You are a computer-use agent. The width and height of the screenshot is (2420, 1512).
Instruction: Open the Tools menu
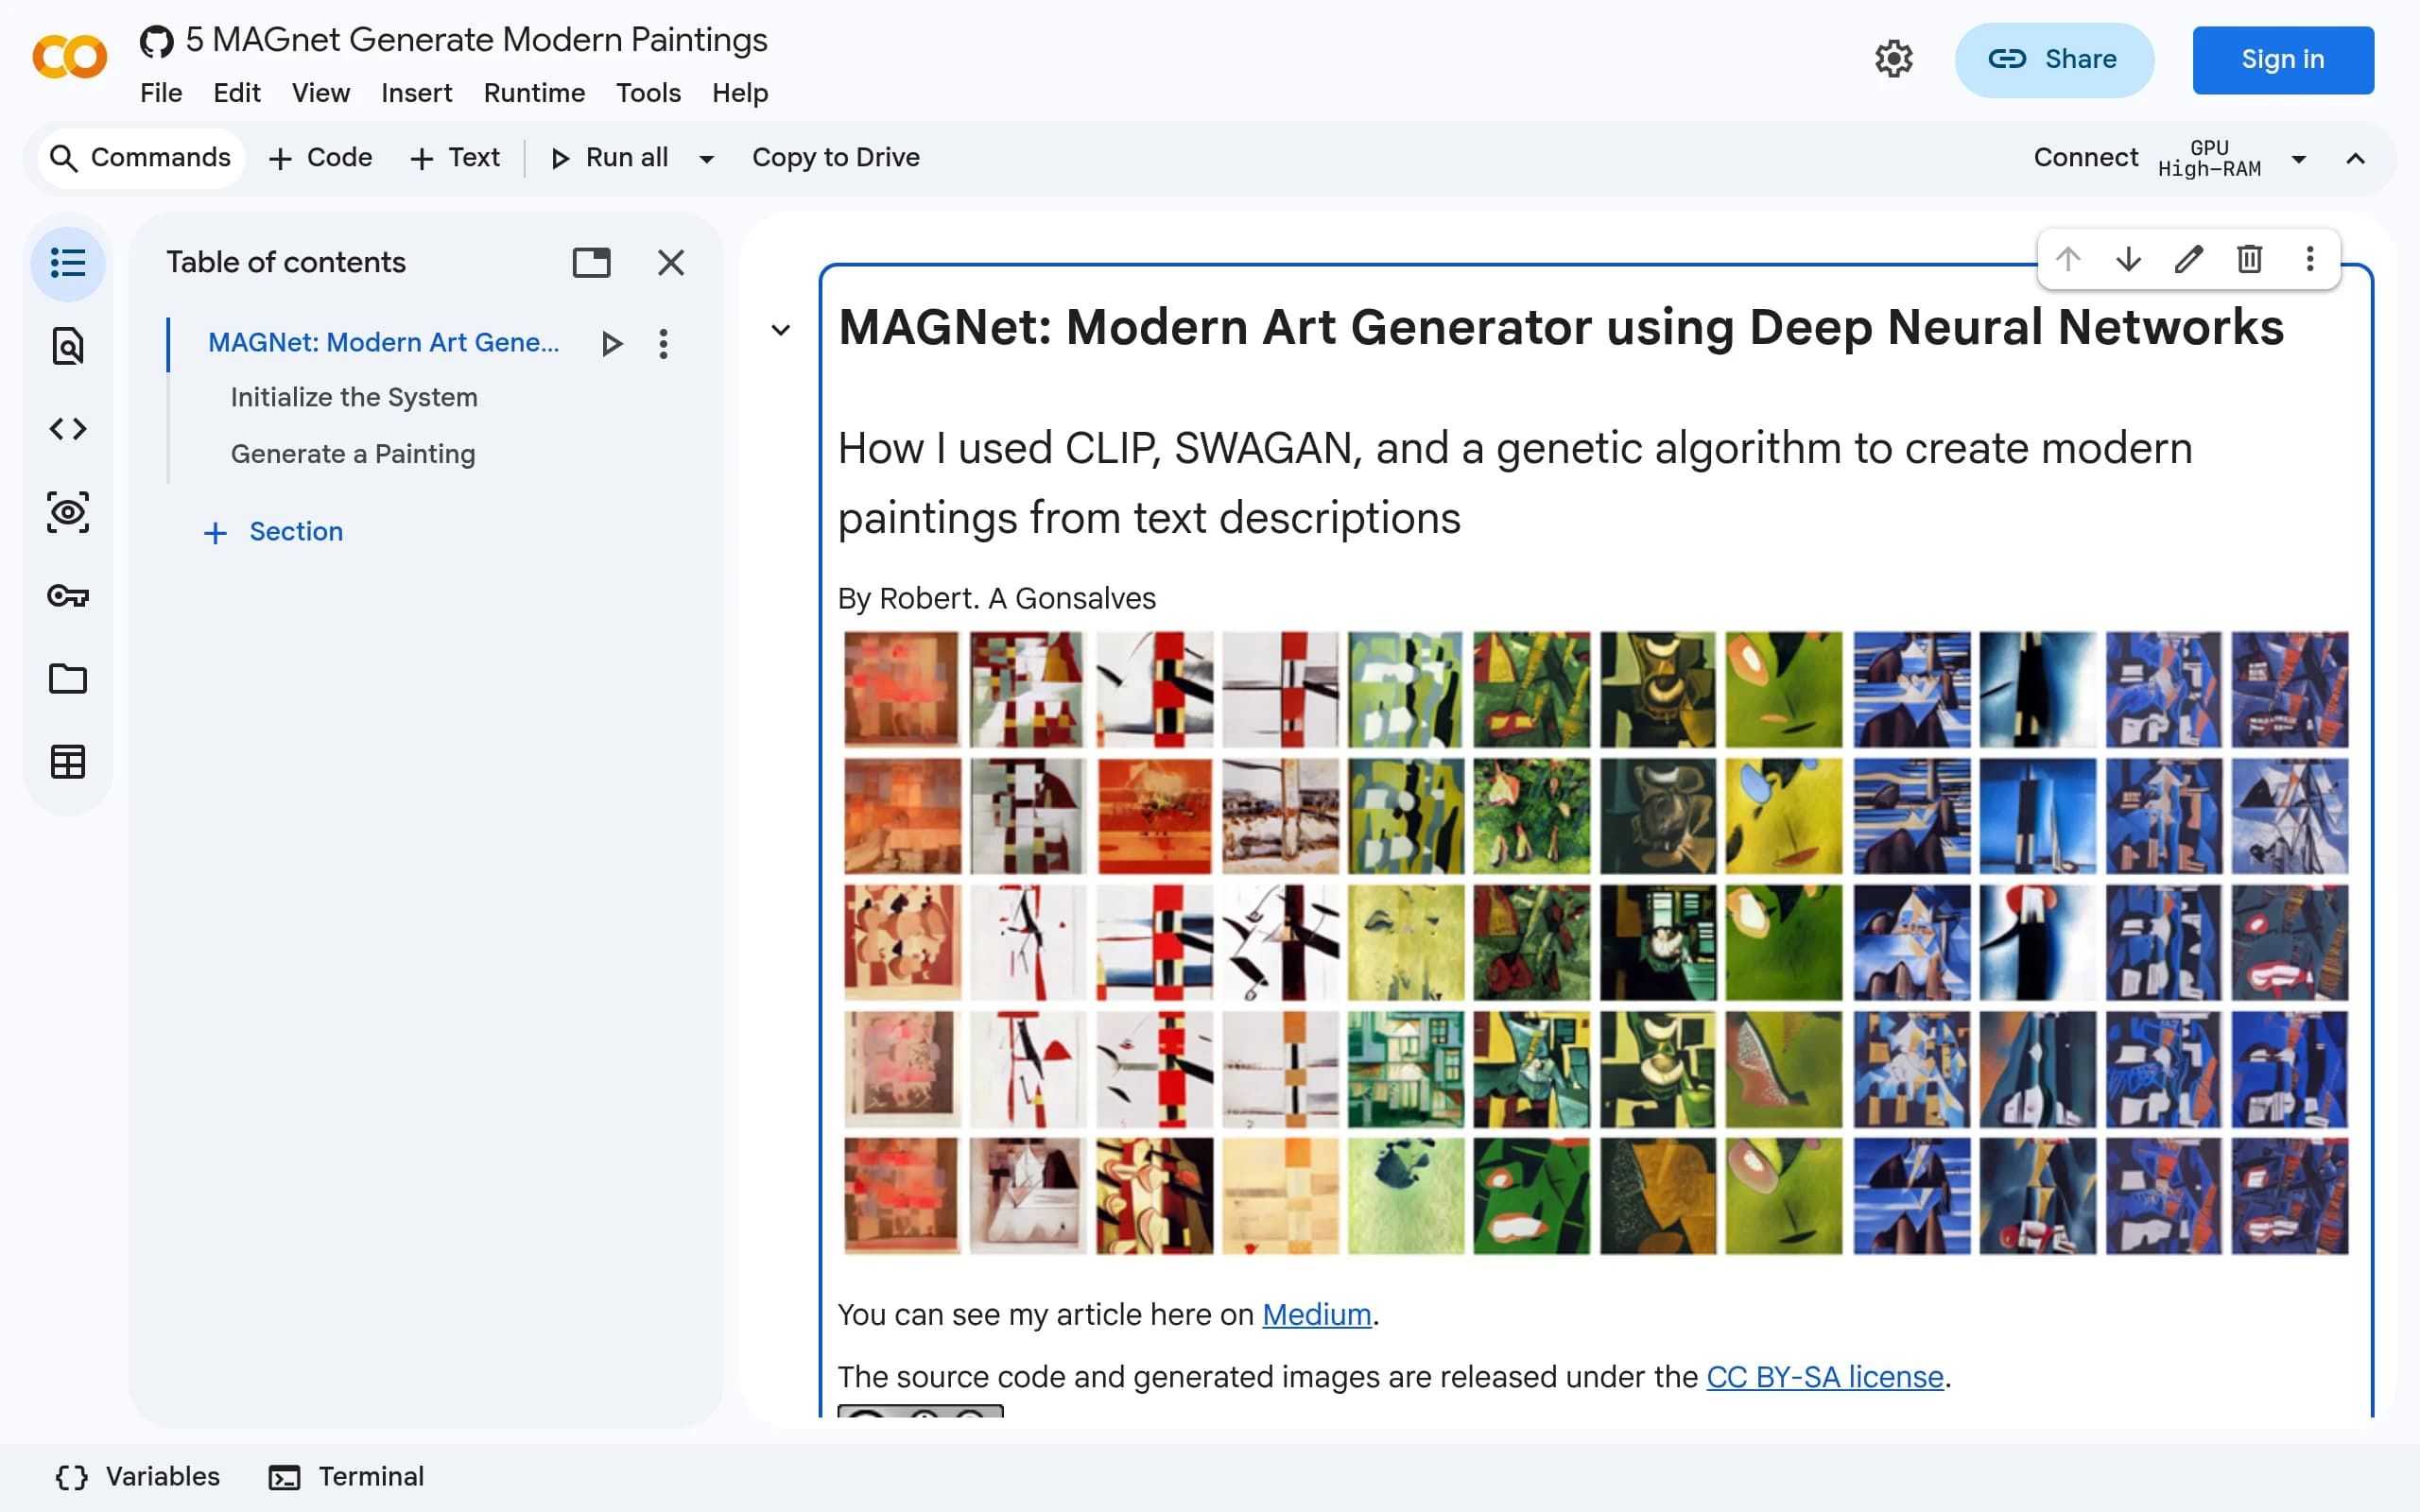click(648, 93)
